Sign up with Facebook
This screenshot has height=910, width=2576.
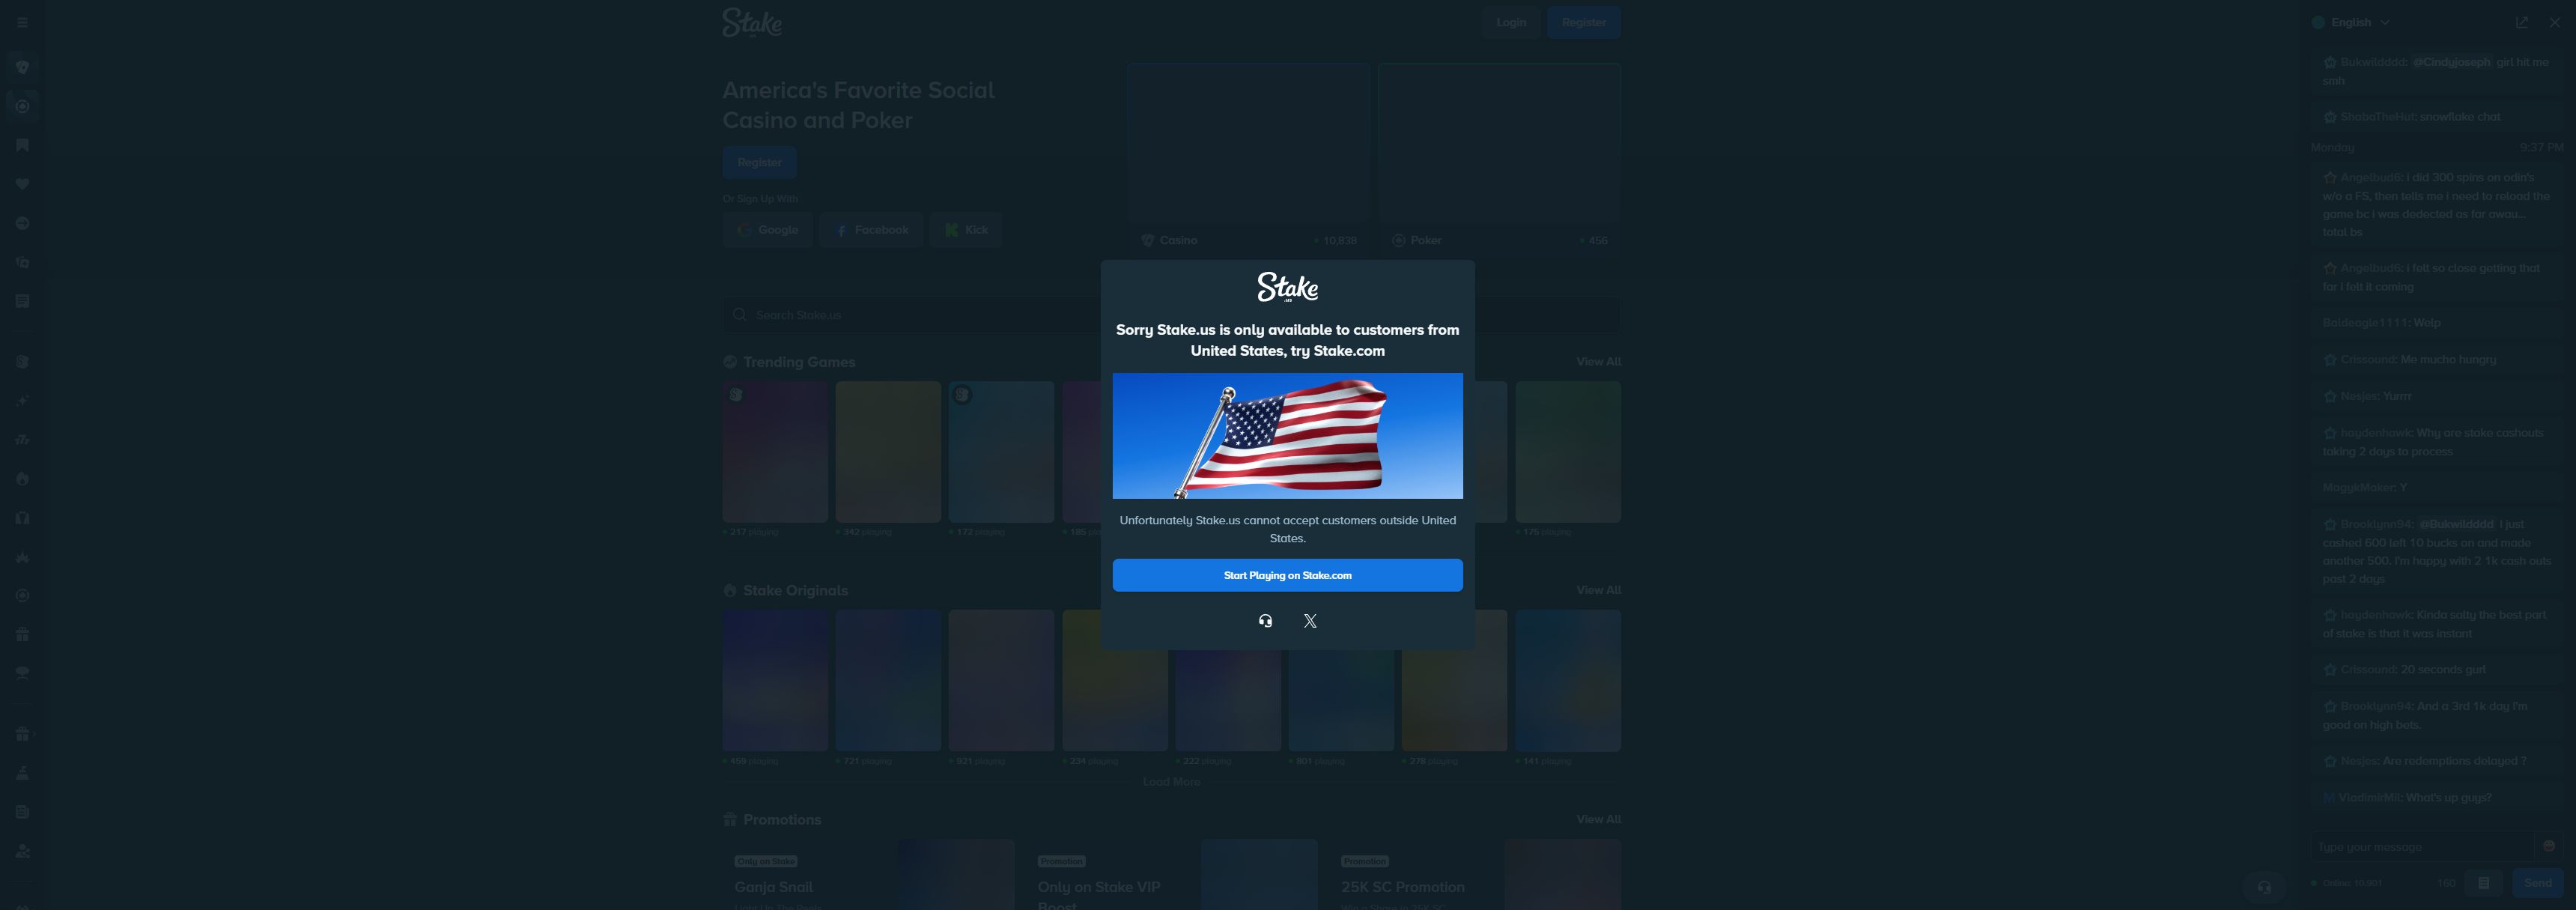click(x=871, y=230)
